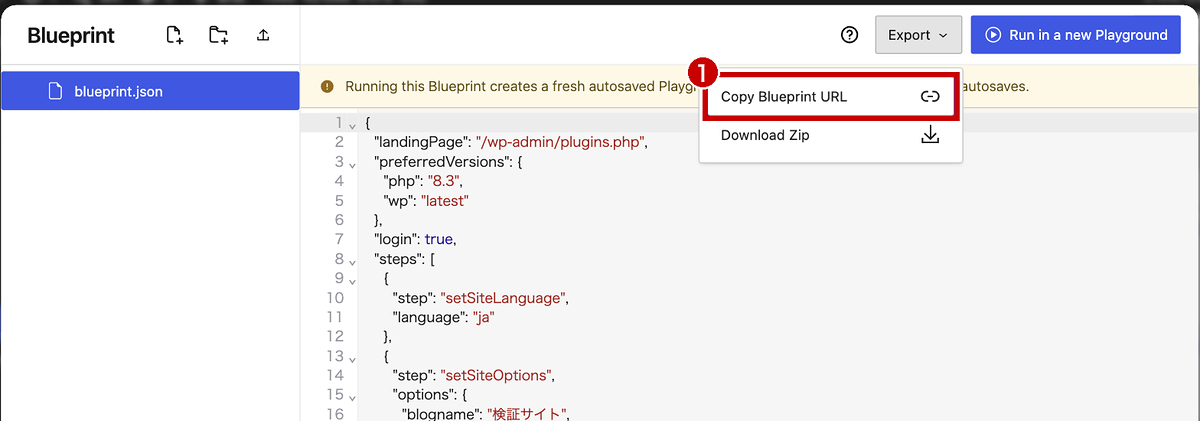
Task: Click the link icon beside Copy Blueprint URL
Action: coord(930,97)
